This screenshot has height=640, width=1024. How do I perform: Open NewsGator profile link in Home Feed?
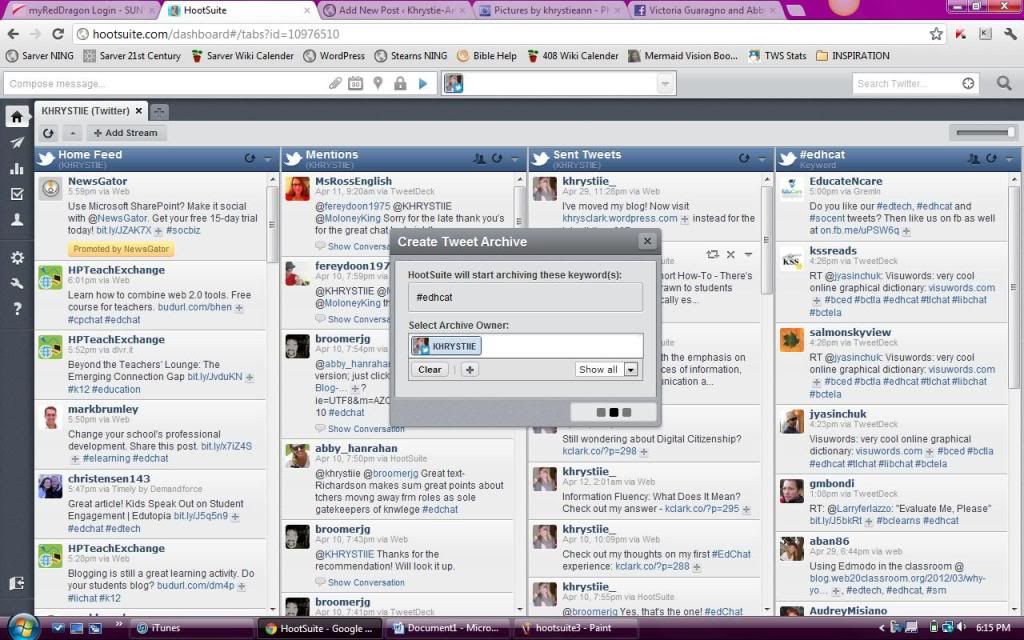click(x=97, y=182)
